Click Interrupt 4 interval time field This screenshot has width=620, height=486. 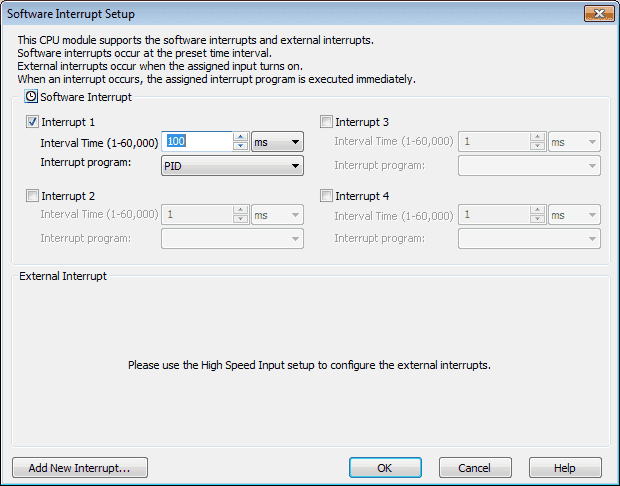point(494,215)
